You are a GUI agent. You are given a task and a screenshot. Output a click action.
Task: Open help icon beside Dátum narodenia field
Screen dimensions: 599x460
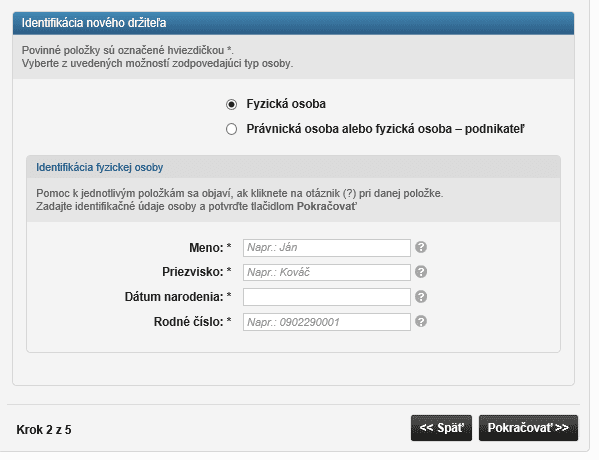[x=421, y=296]
